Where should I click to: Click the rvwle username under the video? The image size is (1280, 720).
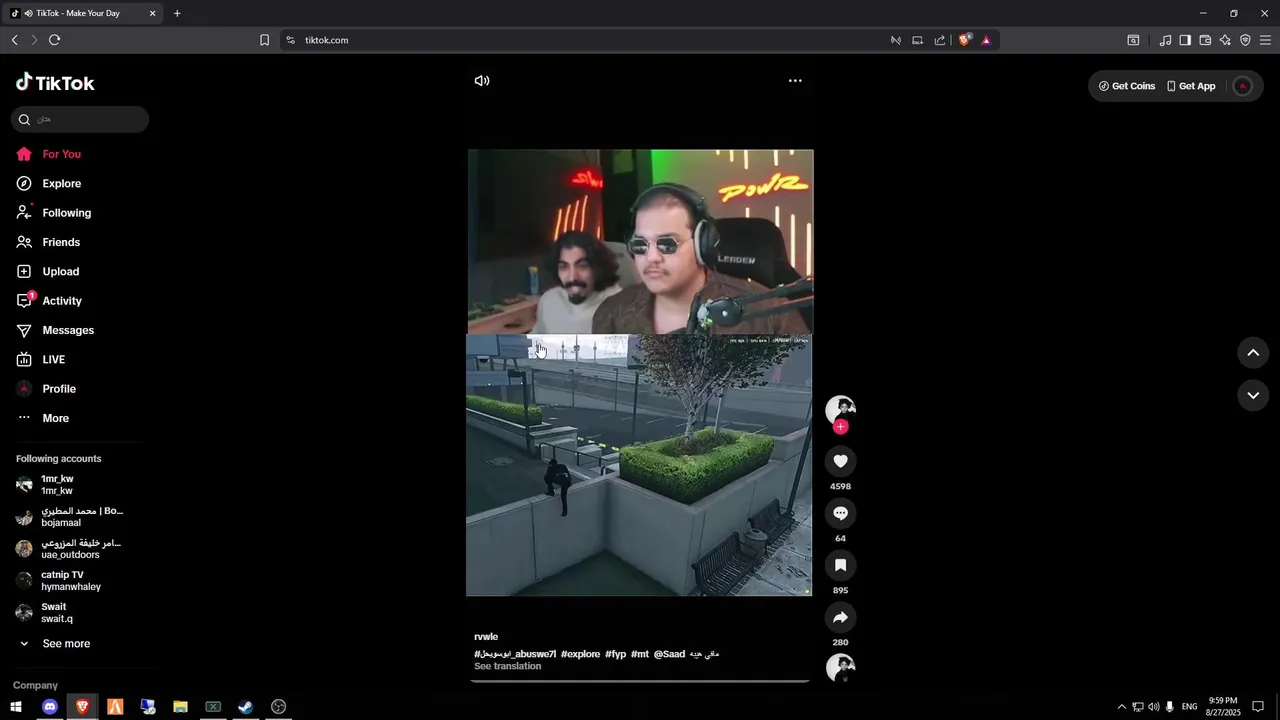[486, 637]
